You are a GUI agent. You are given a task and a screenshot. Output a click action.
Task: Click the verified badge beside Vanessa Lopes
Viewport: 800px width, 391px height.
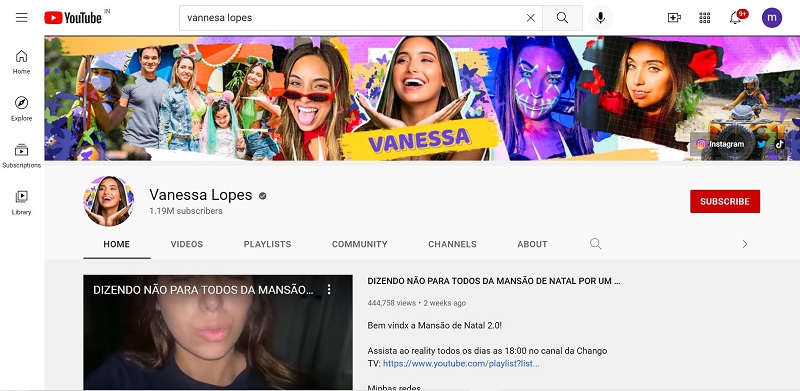(262, 196)
